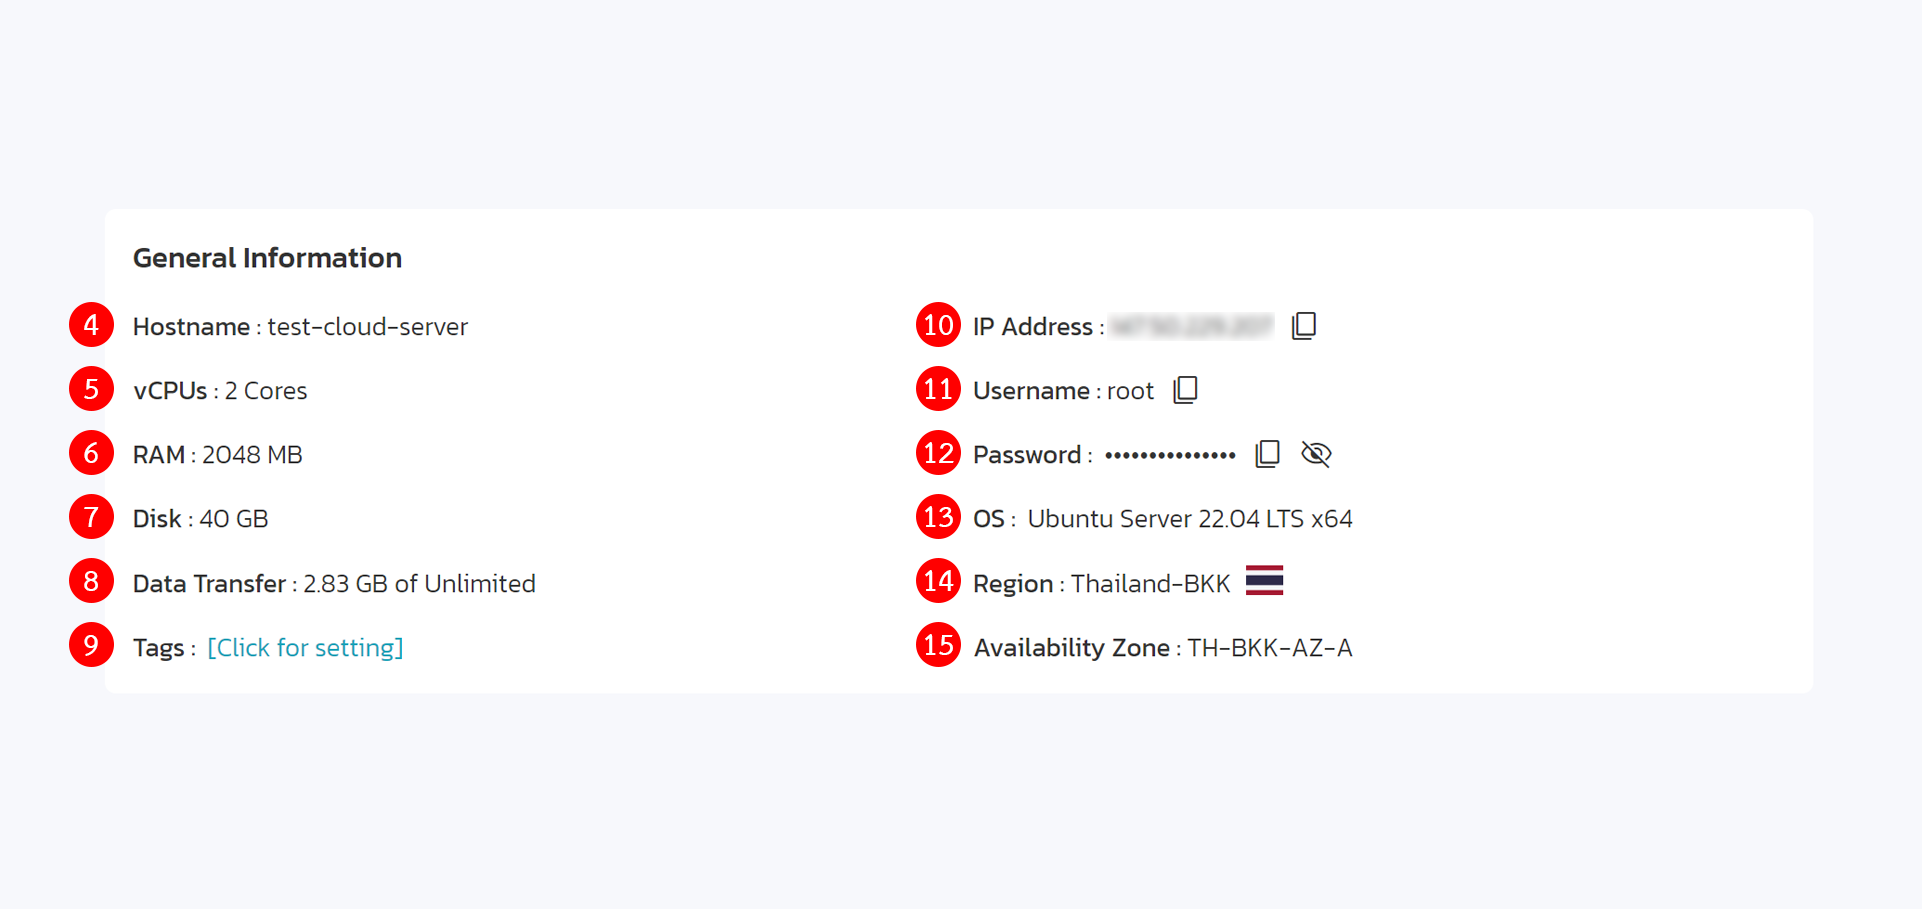Click the Region Thailand-BKK label
The width and height of the screenshot is (1922, 909).
pyautogui.click(x=1102, y=583)
